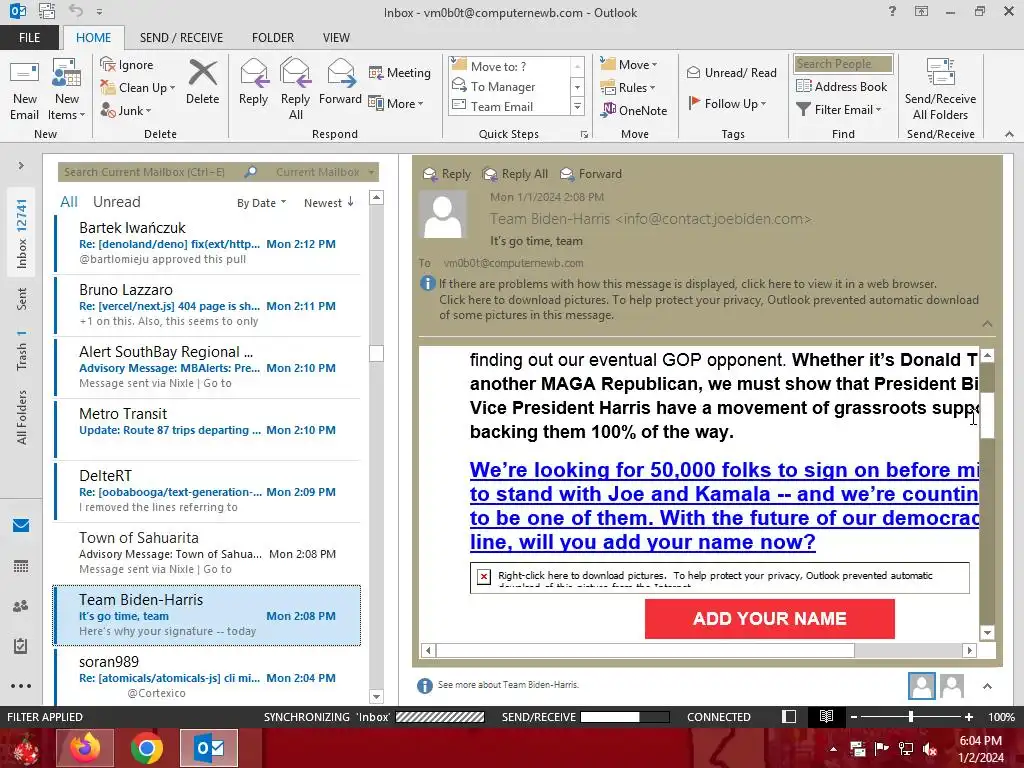1024x768 pixels.
Task: Select the HOME tab
Action: 93,38
